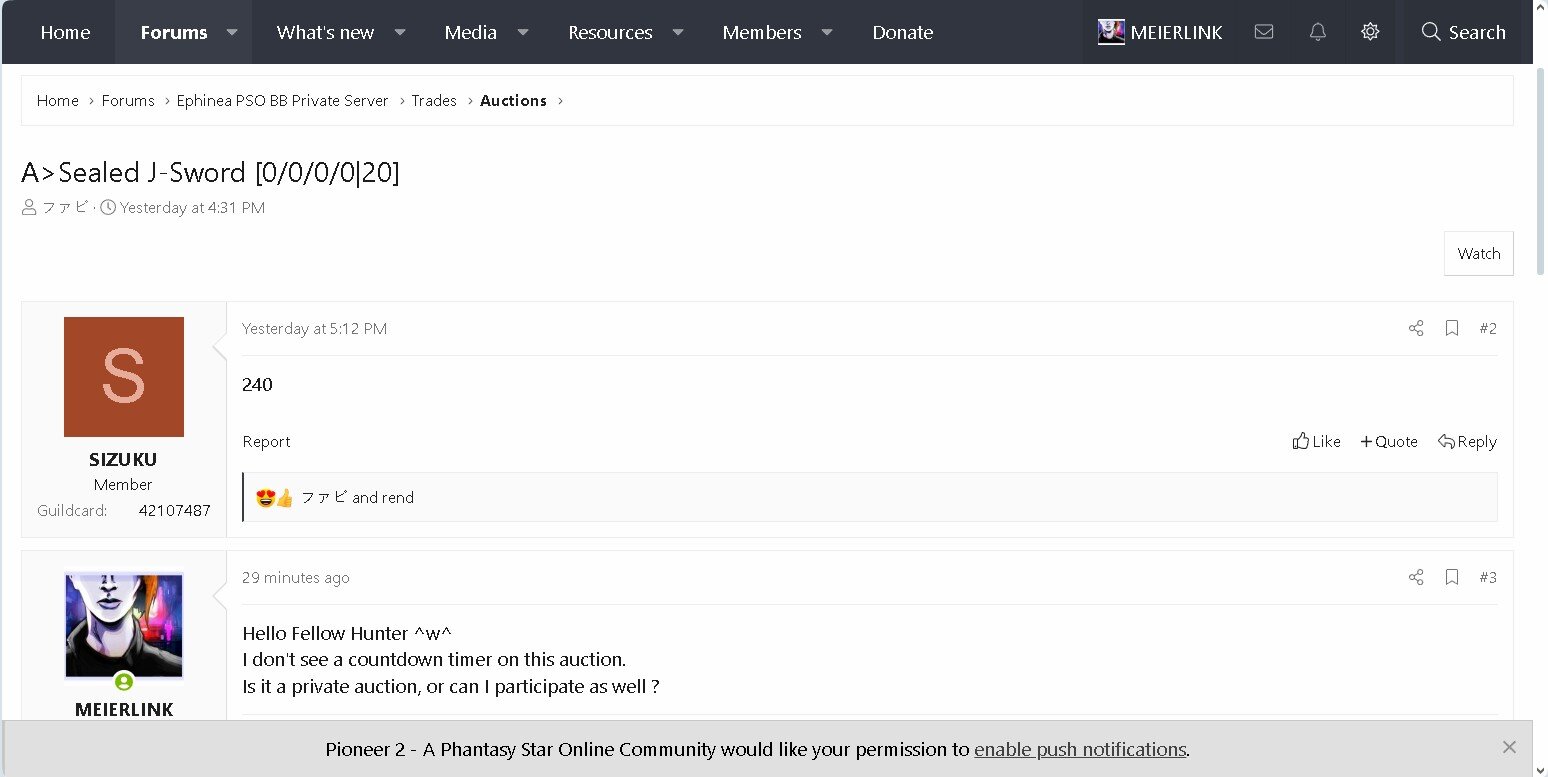The height and width of the screenshot is (777, 1548).
Task: Go to the Home nav tab
Action: (x=65, y=32)
